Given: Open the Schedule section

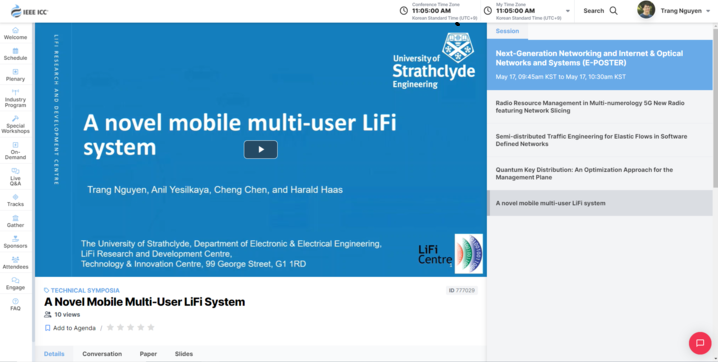Looking at the screenshot, I should point(16,54).
